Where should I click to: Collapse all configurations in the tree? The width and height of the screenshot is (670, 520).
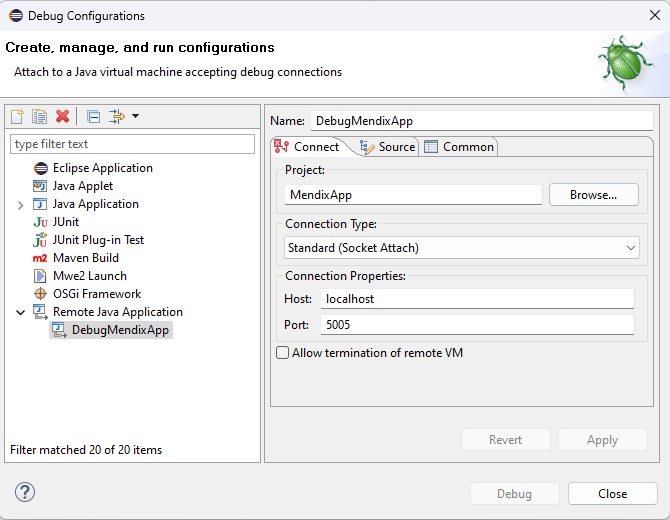coord(93,117)
